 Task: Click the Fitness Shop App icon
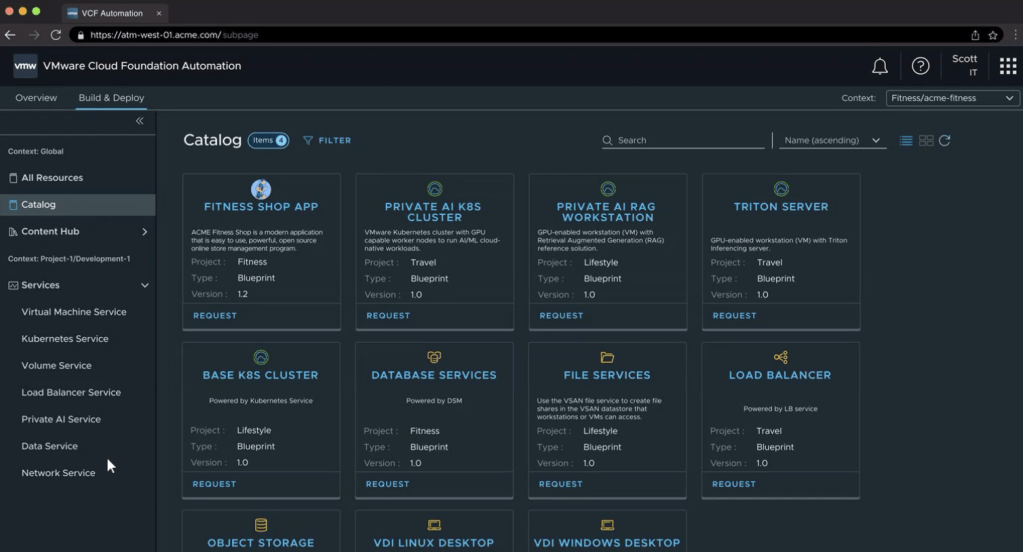point(261,189)
